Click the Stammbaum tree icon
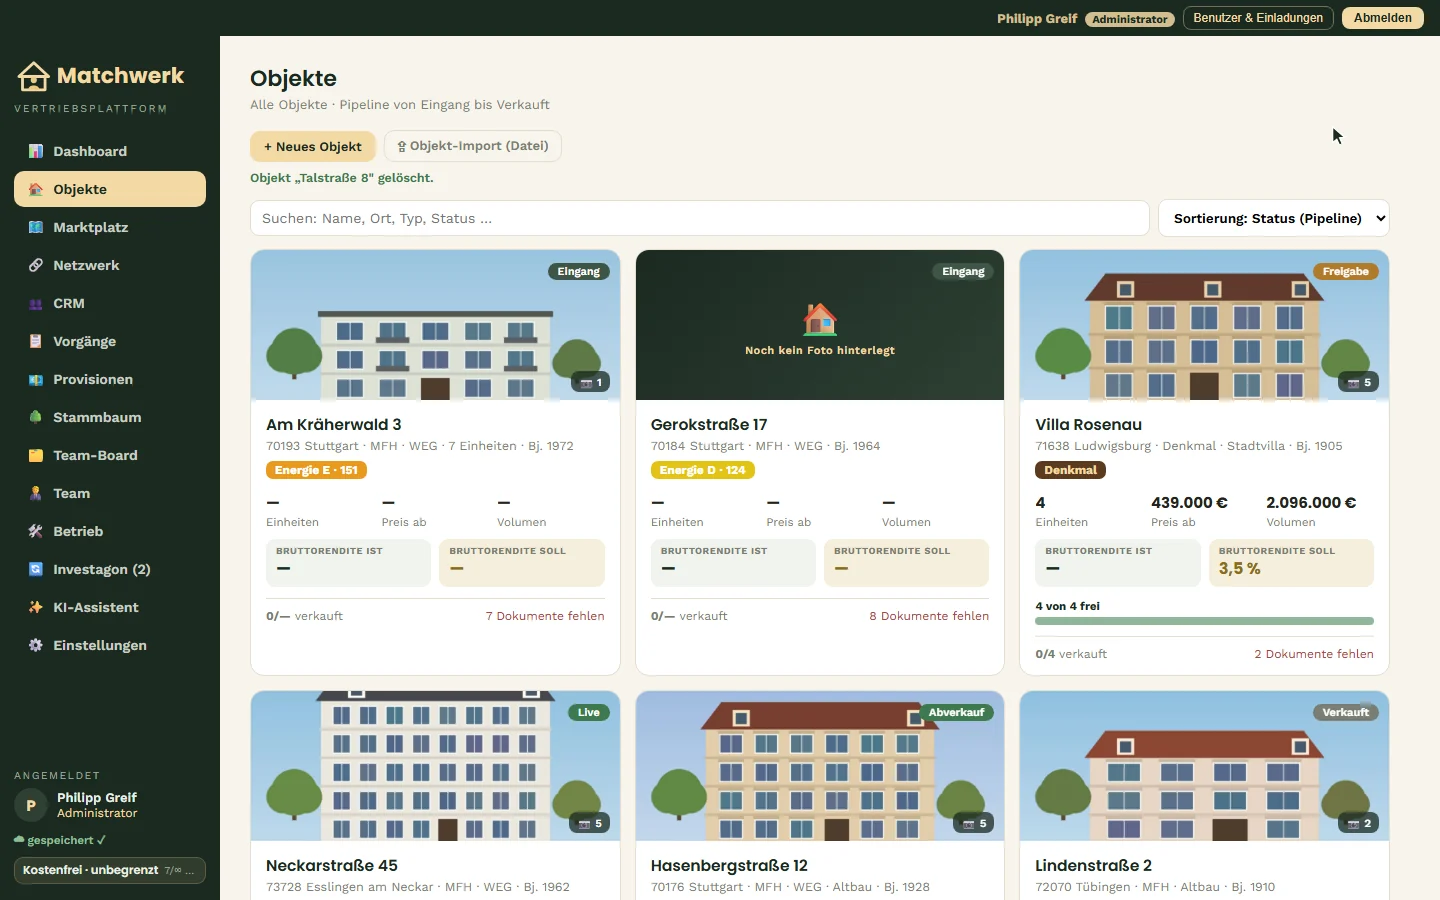The height and width of the screenshot is (900, 1440). tap(36, 417)
